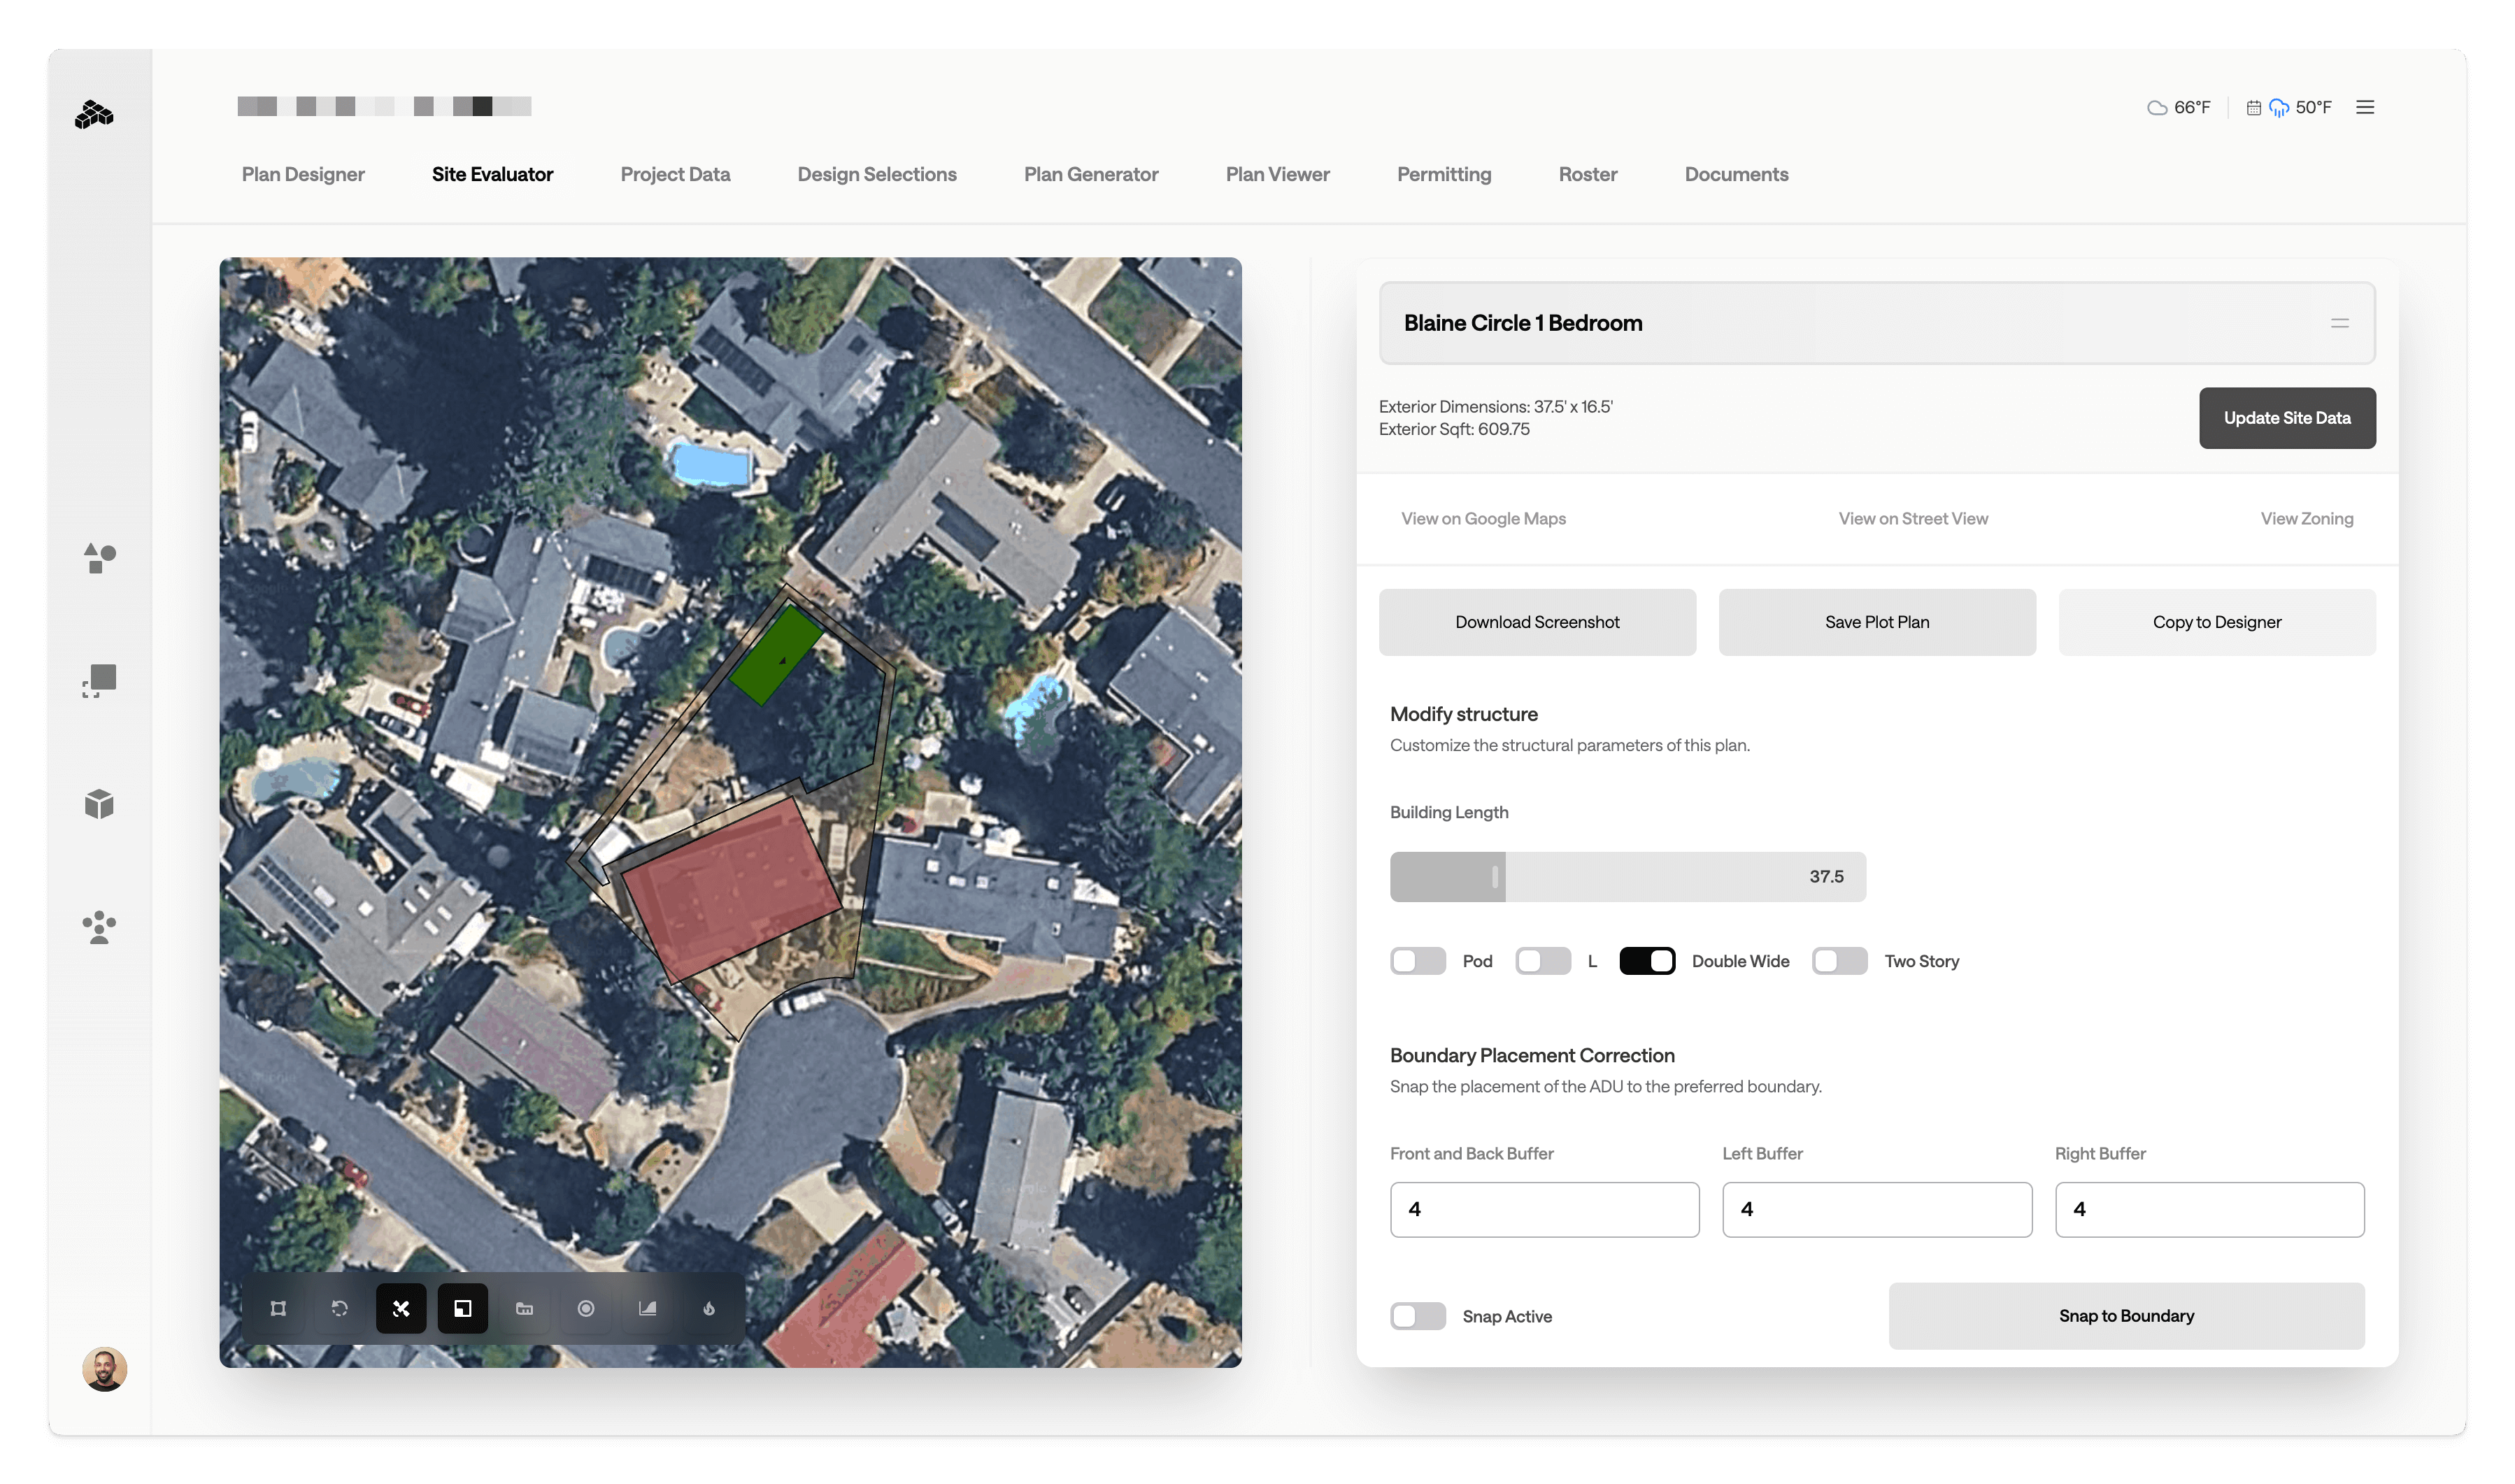Open the team/people panel in the sidebar
The width and height of the screenshot is (2515, 1484).
point(99,928)
